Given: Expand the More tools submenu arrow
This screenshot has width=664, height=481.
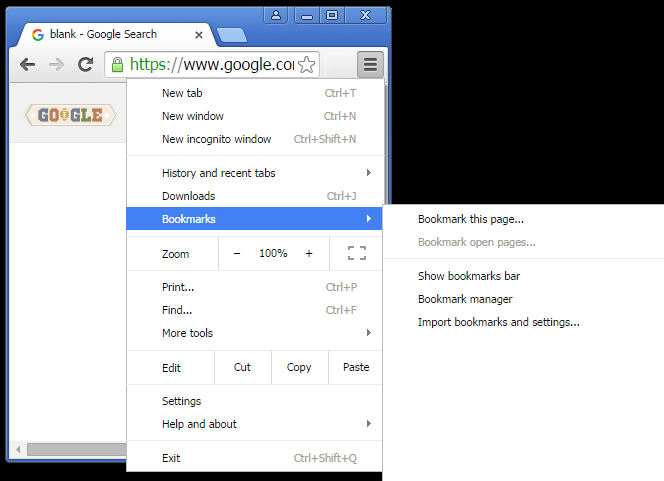Looking at the screenshot, I should pyautogui.click(x=369, y=333).
